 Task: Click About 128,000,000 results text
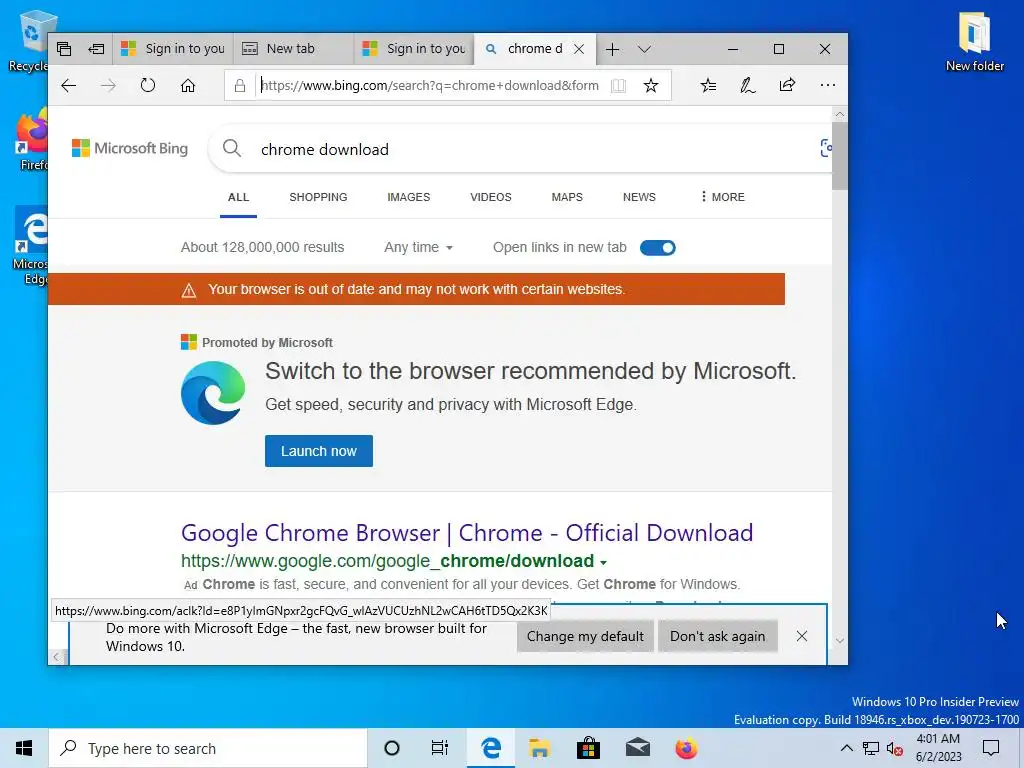tap(263, 248)
